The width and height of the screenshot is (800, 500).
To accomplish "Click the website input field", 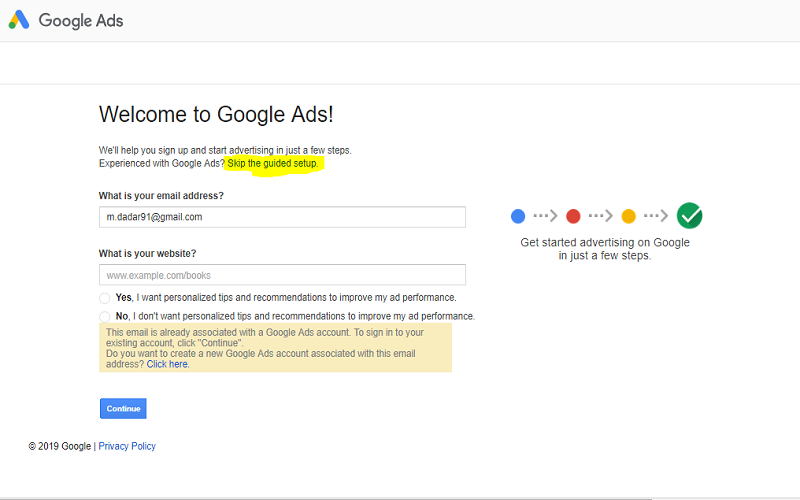I will (x=282, y=275).
